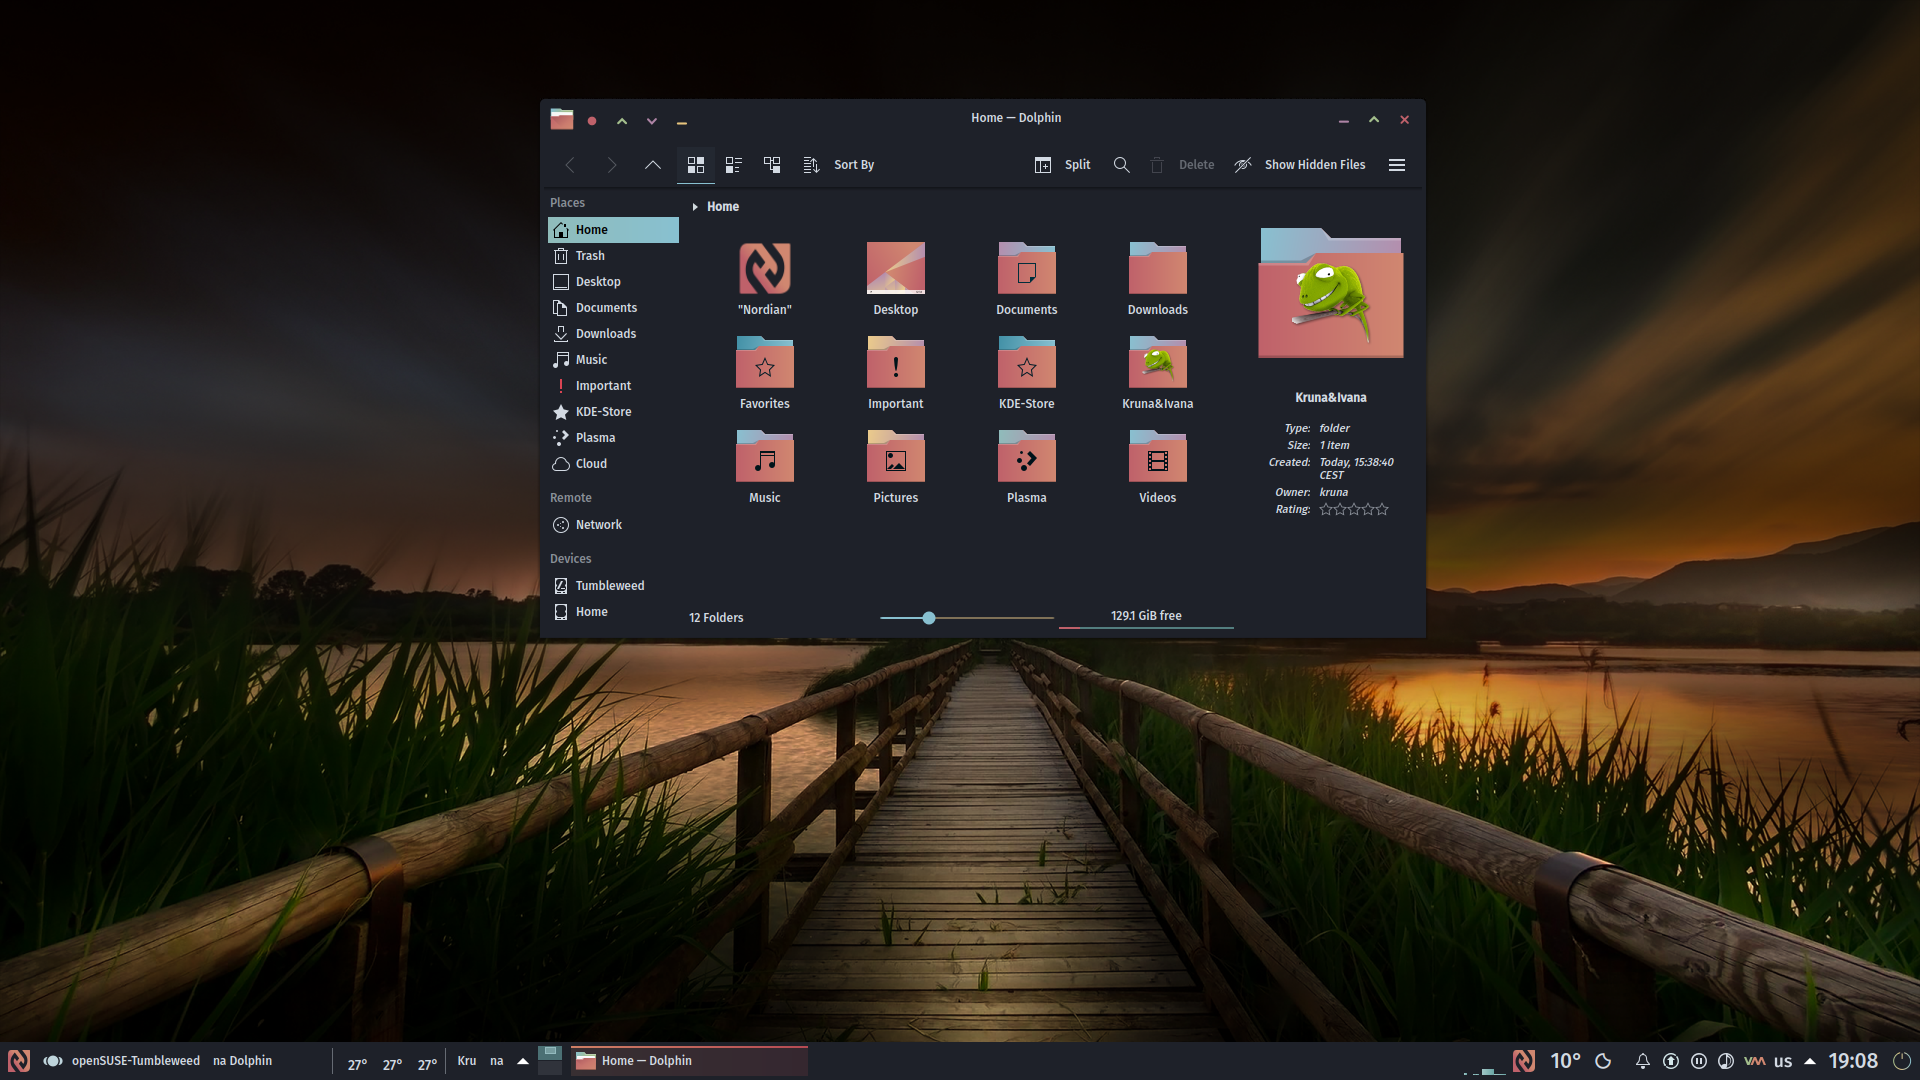
Task: Expand the panel arrow beside Kru na
Action: click(x=522, y=1061)
